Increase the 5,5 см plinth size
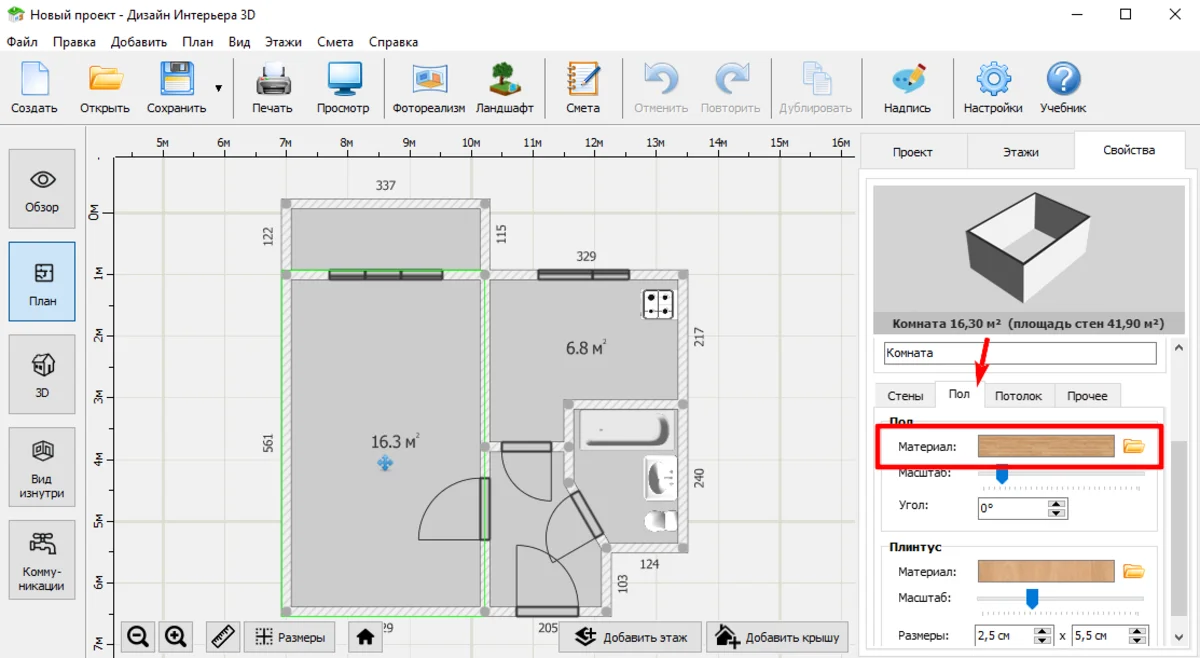Screen dimensions: 1200x658 point(1137,630)
